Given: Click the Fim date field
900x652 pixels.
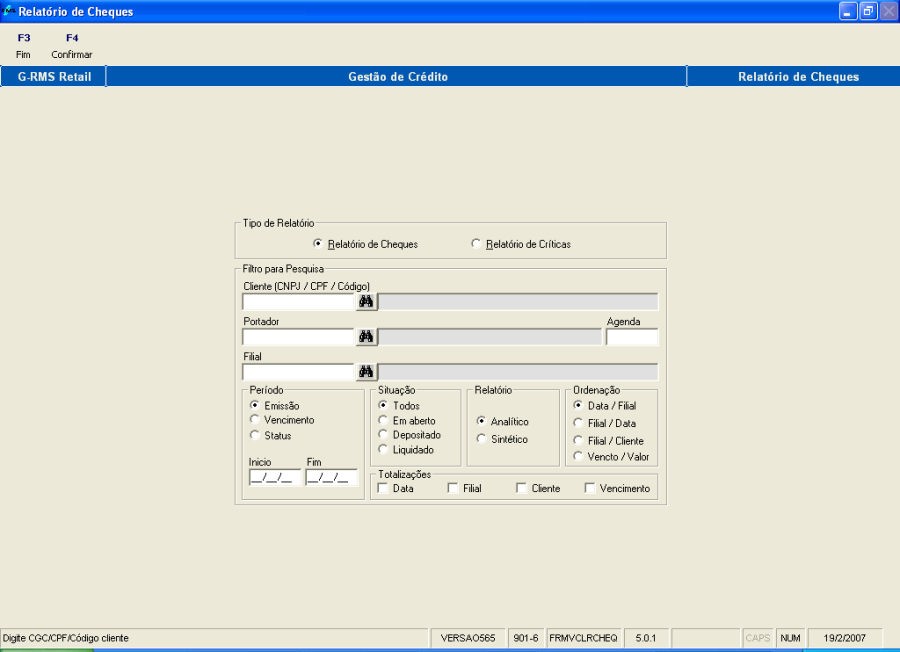Looking at the screenshot, I should 331,478.
